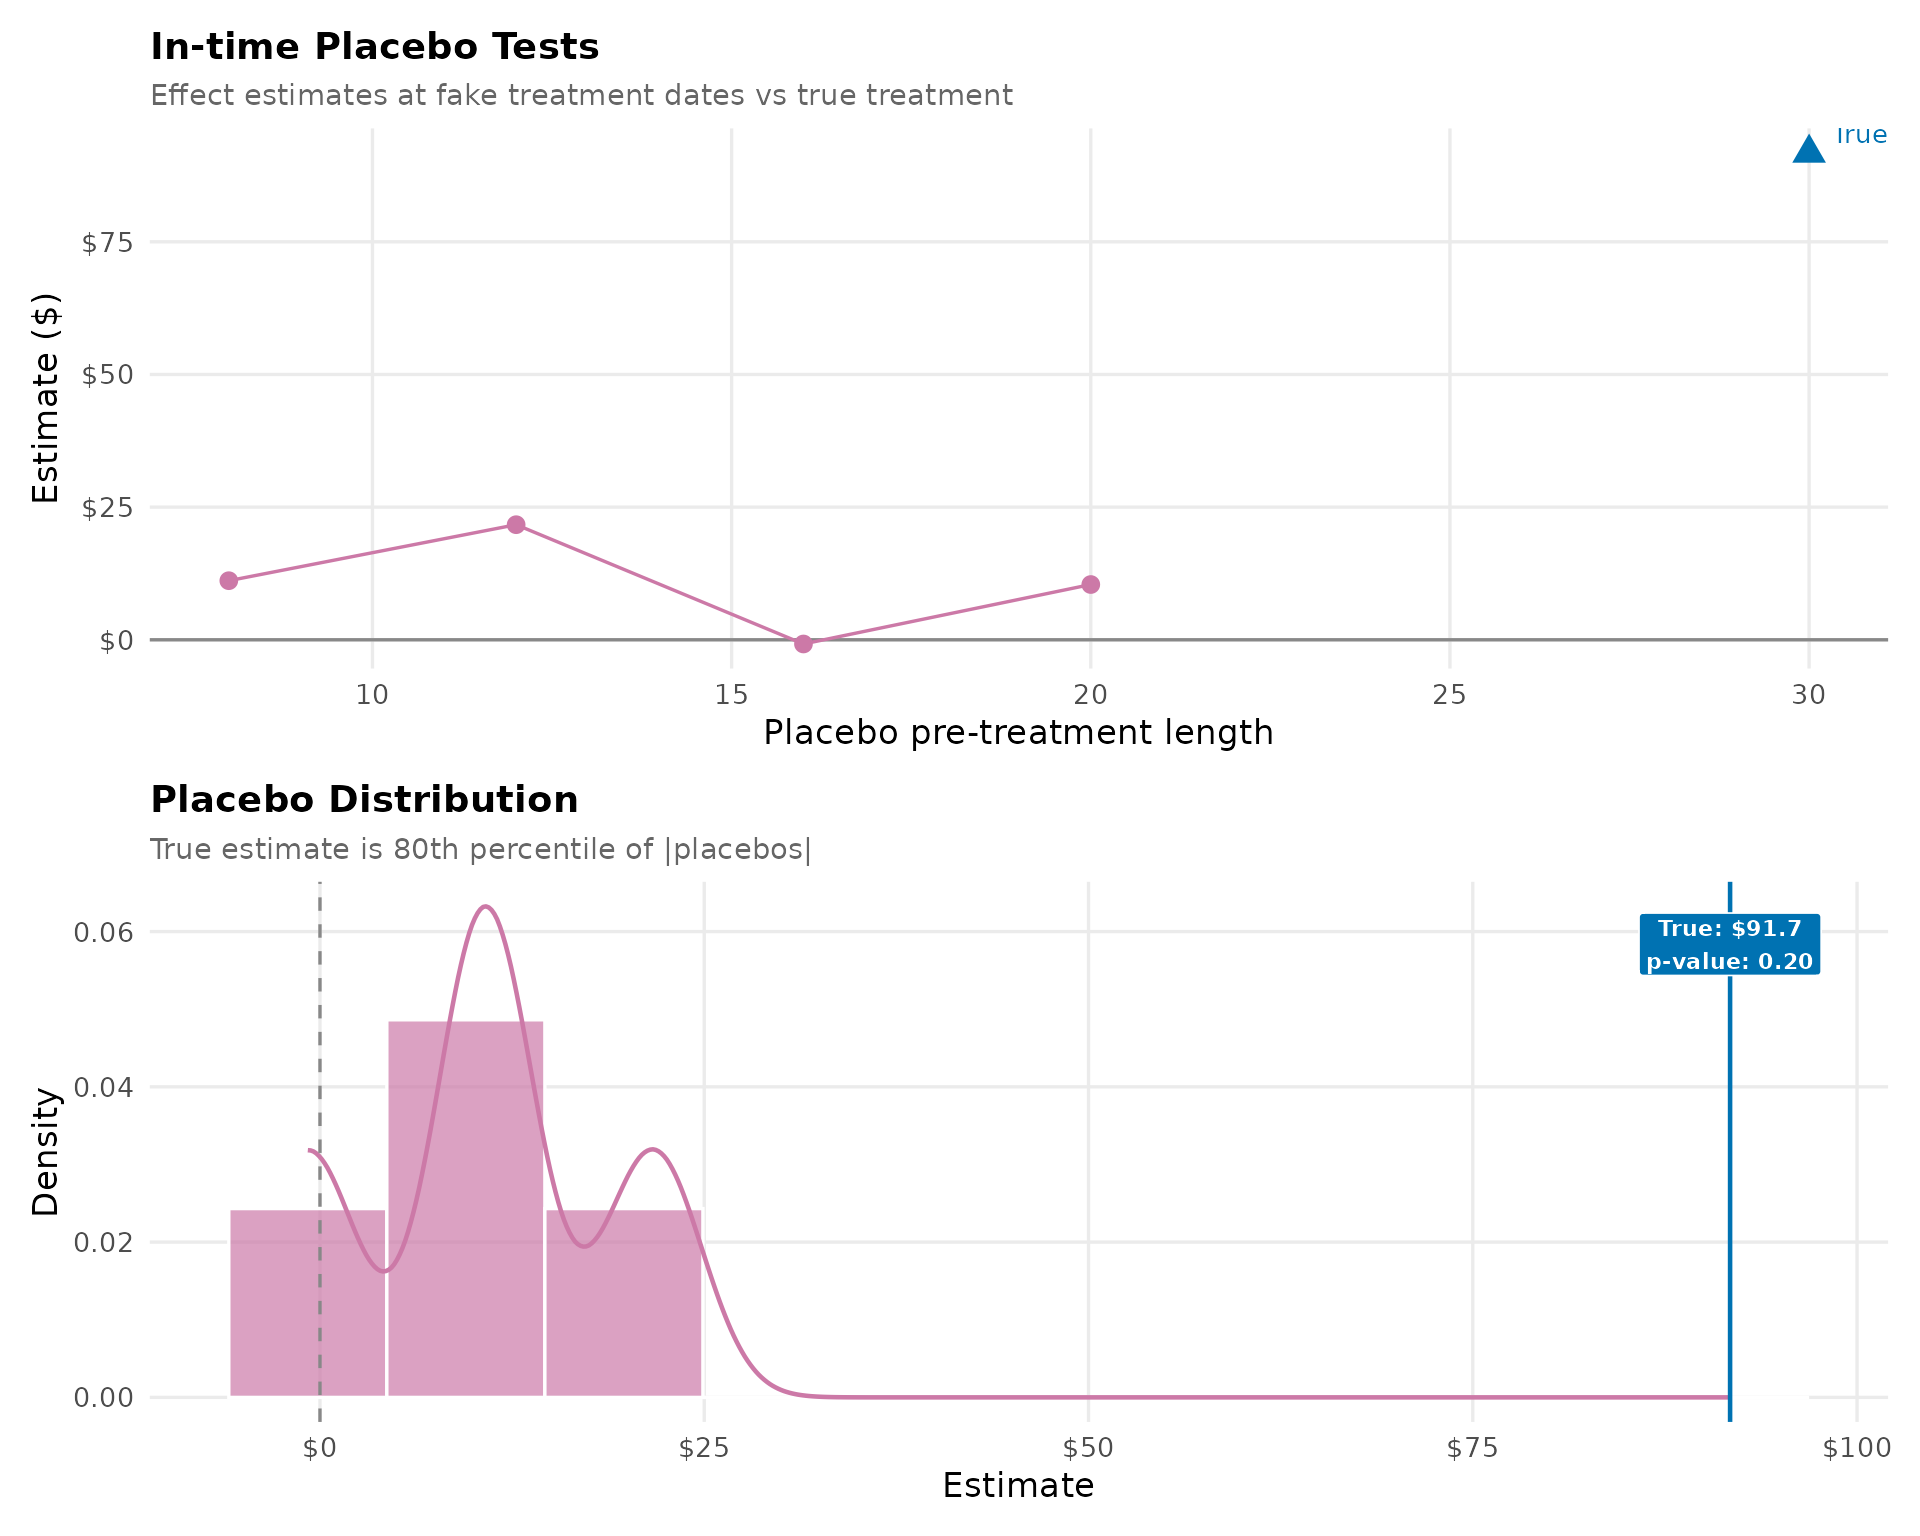Image resolution: width=1920 pixels, height=1536 pixels.
Task: Click the '$75' tick on the Estimate ($) axis
Action: point(107,243)
